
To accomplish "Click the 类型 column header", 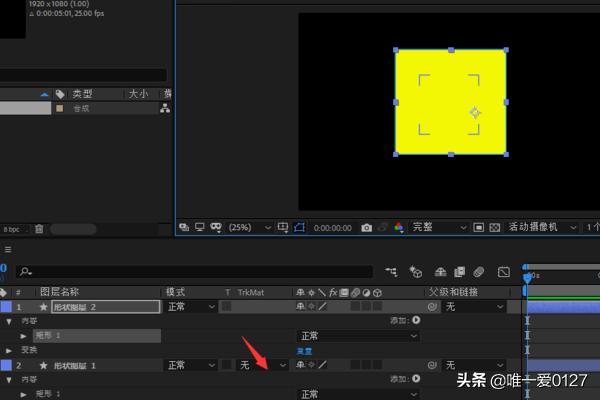I will pyautogui.click(x=82, y=94).
